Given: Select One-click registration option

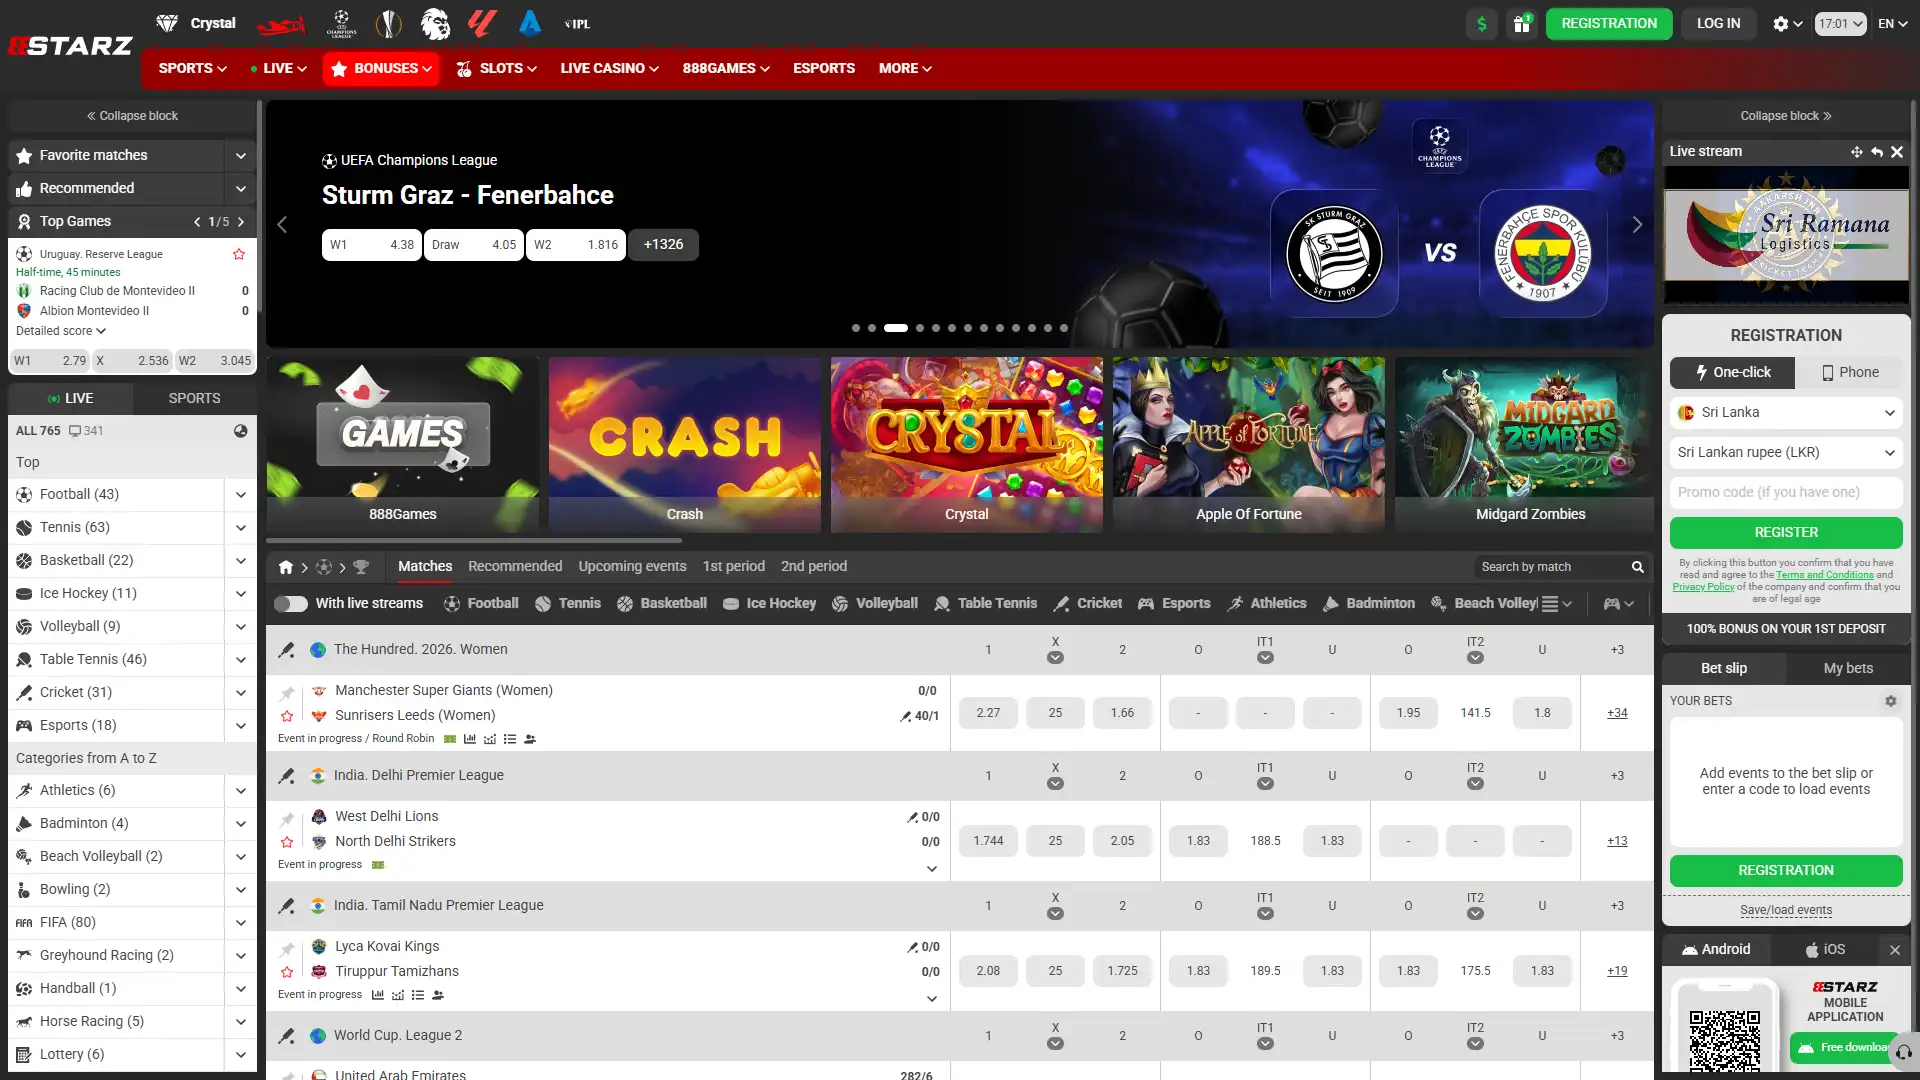Looking at the screenshot, I should (x=1732, y=373).
